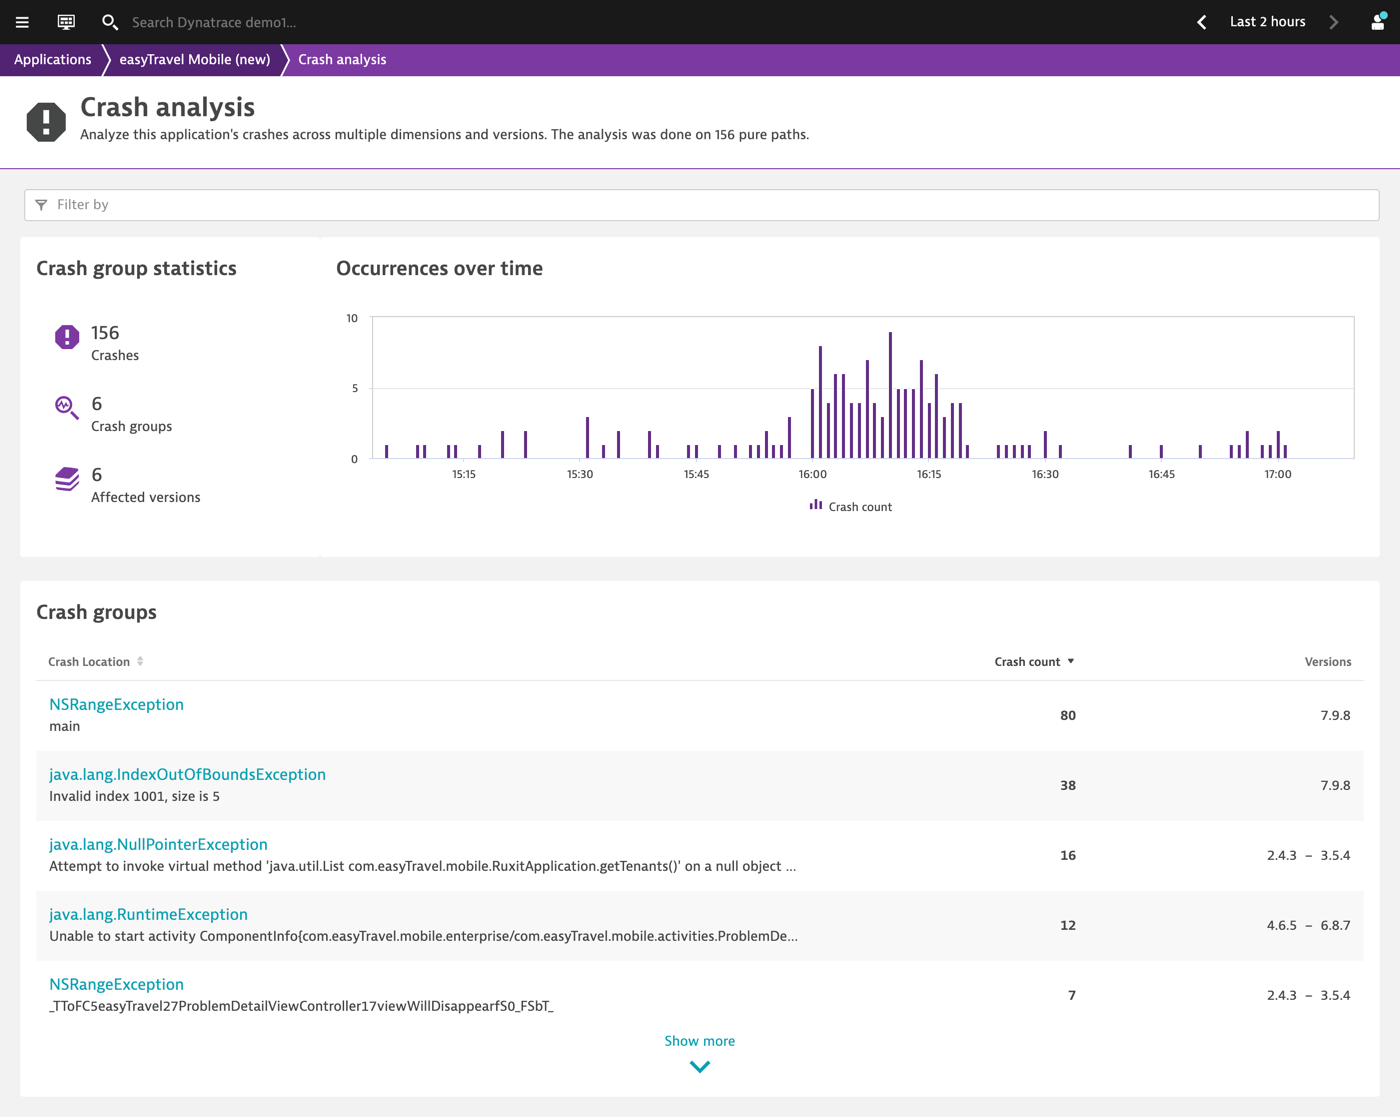Image resolution: width=1400 pixels, height=1117 pixels.
Task: Click Crash count sort arrow
Action: point(1071,661)
